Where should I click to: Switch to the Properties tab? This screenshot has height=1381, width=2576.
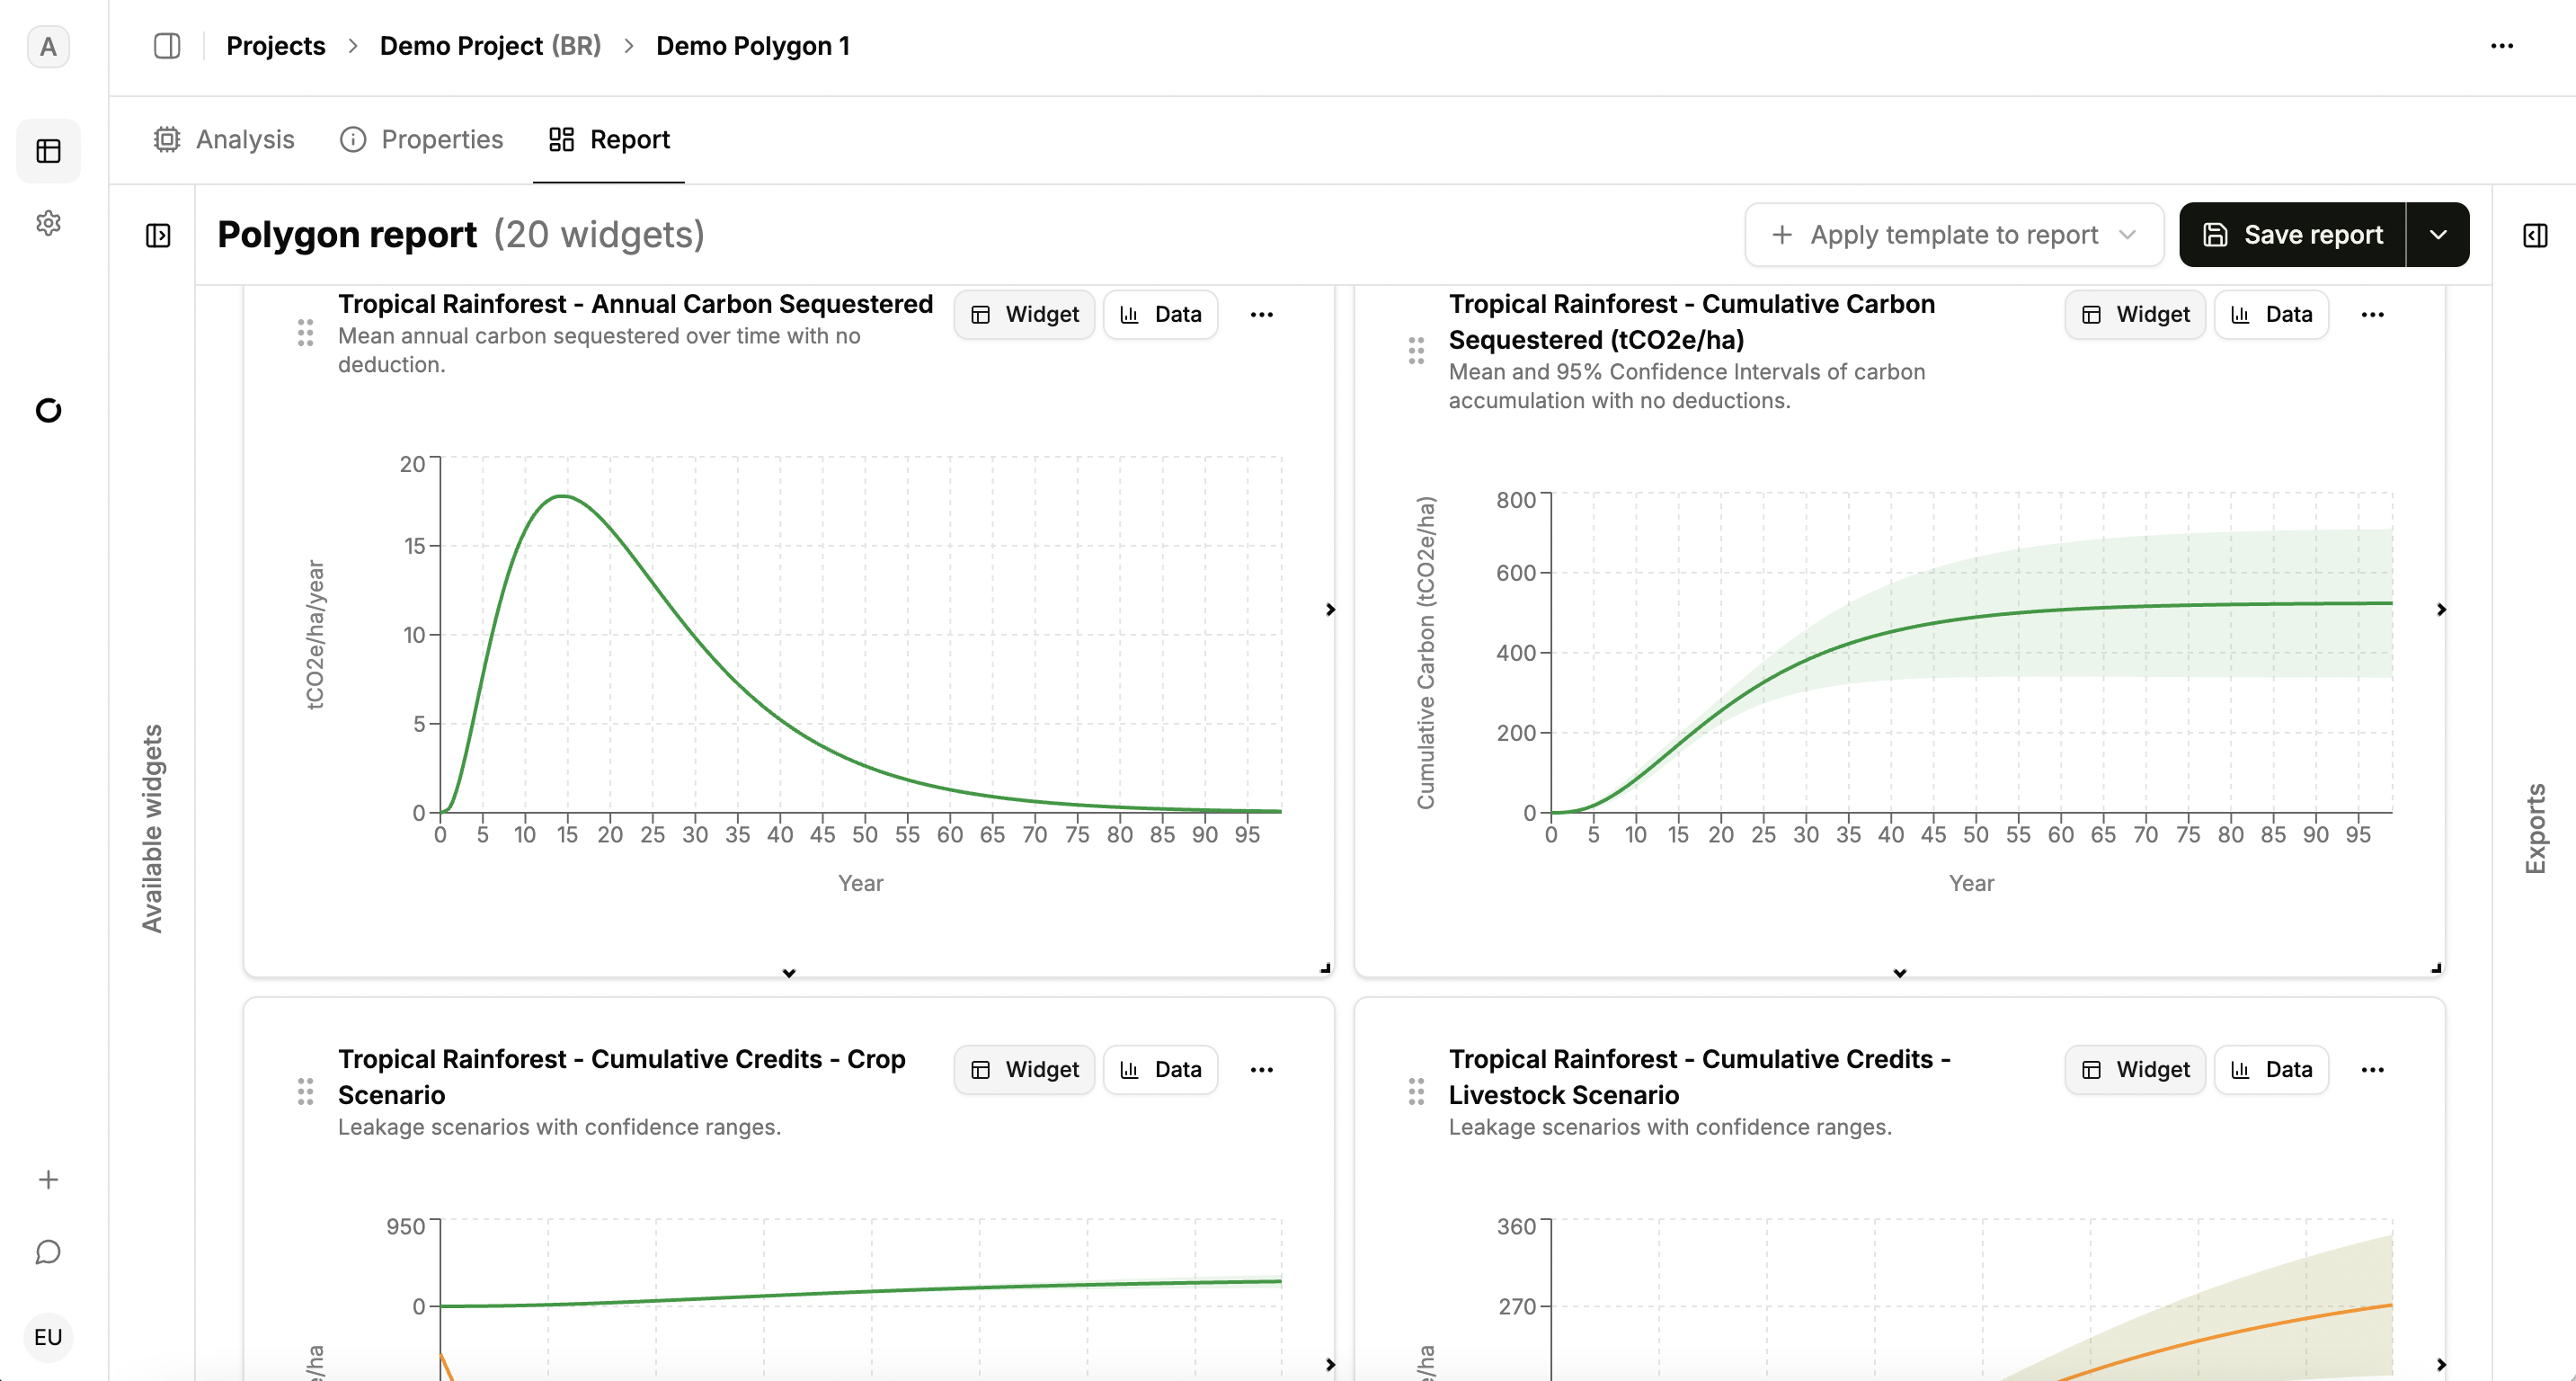[422, 139]
